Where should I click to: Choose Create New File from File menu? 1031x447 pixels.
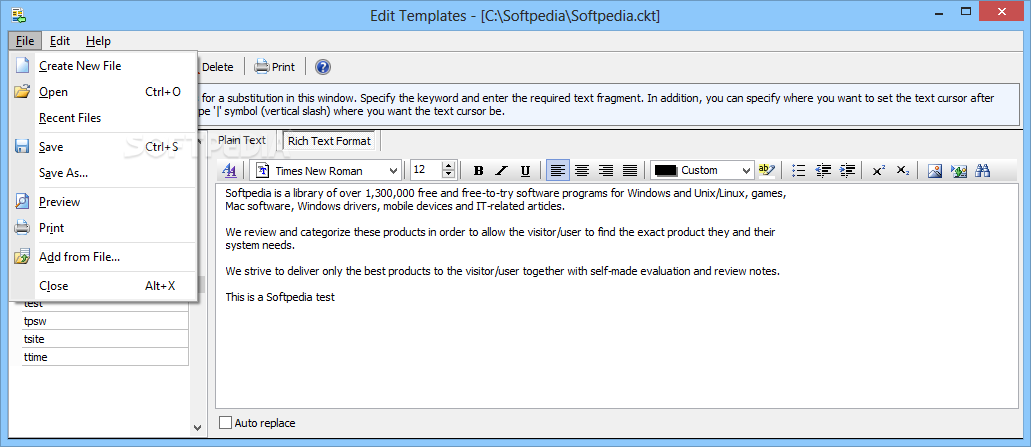(x=104, y=66)
